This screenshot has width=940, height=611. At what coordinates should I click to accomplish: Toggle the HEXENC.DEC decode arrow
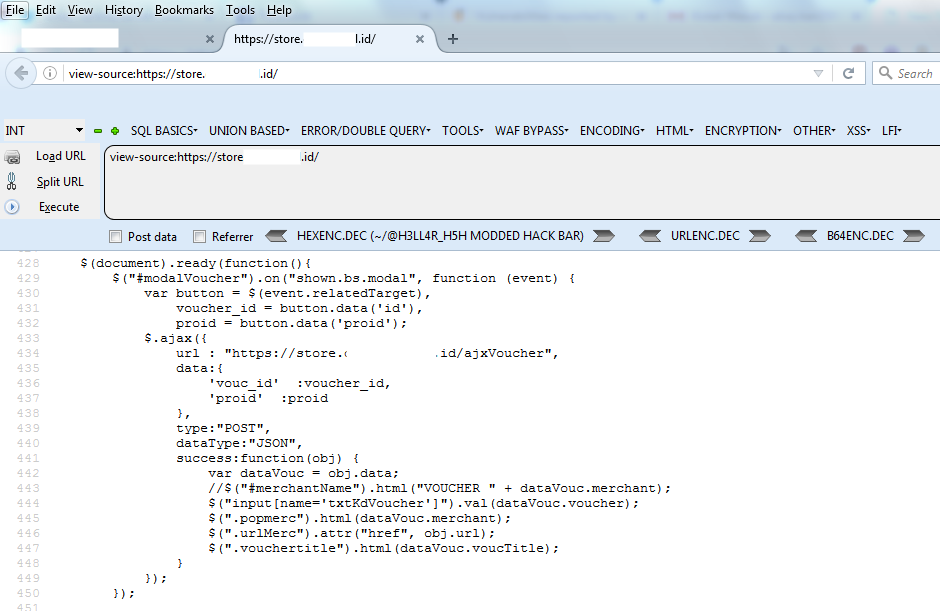[276, 235]
